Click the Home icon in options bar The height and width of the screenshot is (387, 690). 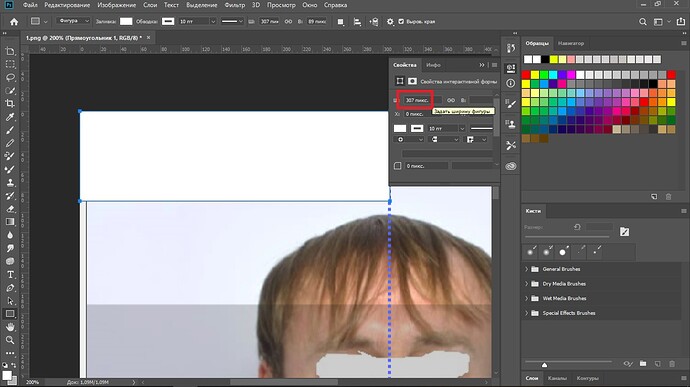[14, 22]
